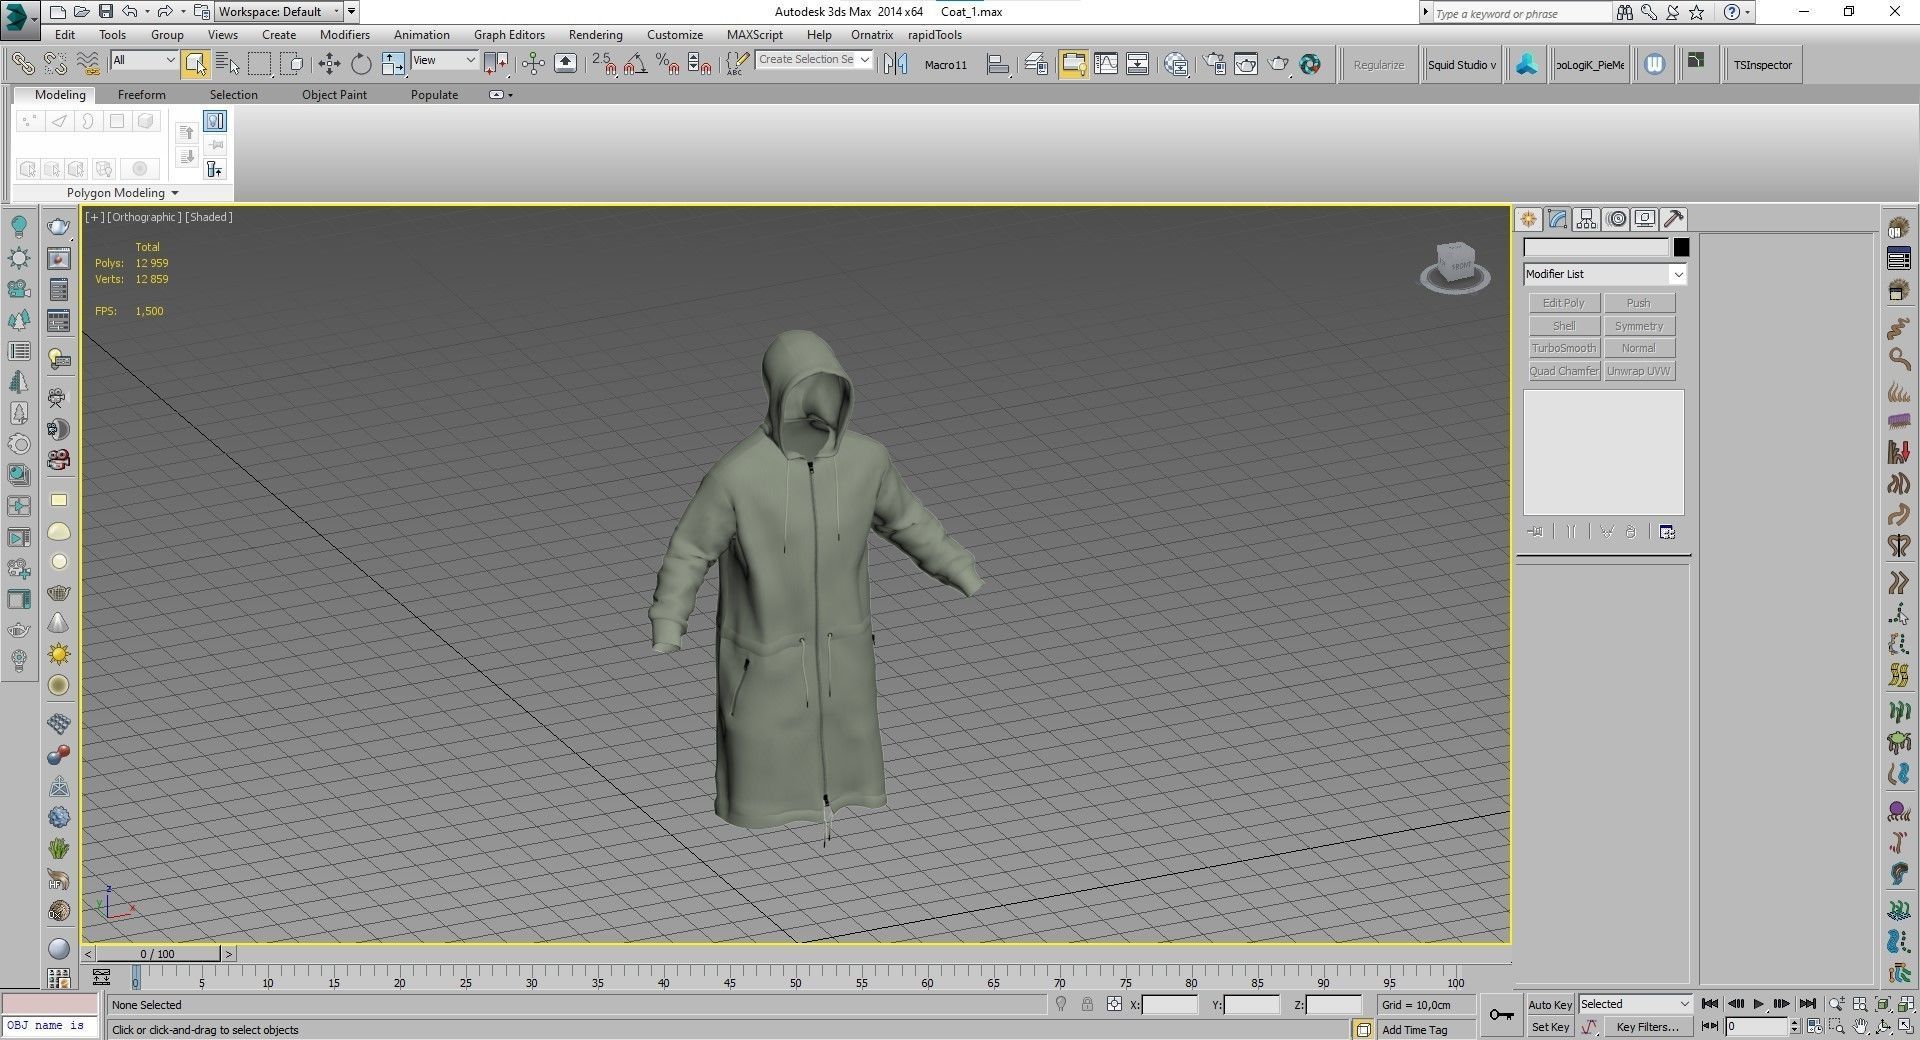Viewport: 1920px width, 1040px height.
Task: Click the X coordinate input field
Action: pyautogui.click(x=1169, y=1005)
